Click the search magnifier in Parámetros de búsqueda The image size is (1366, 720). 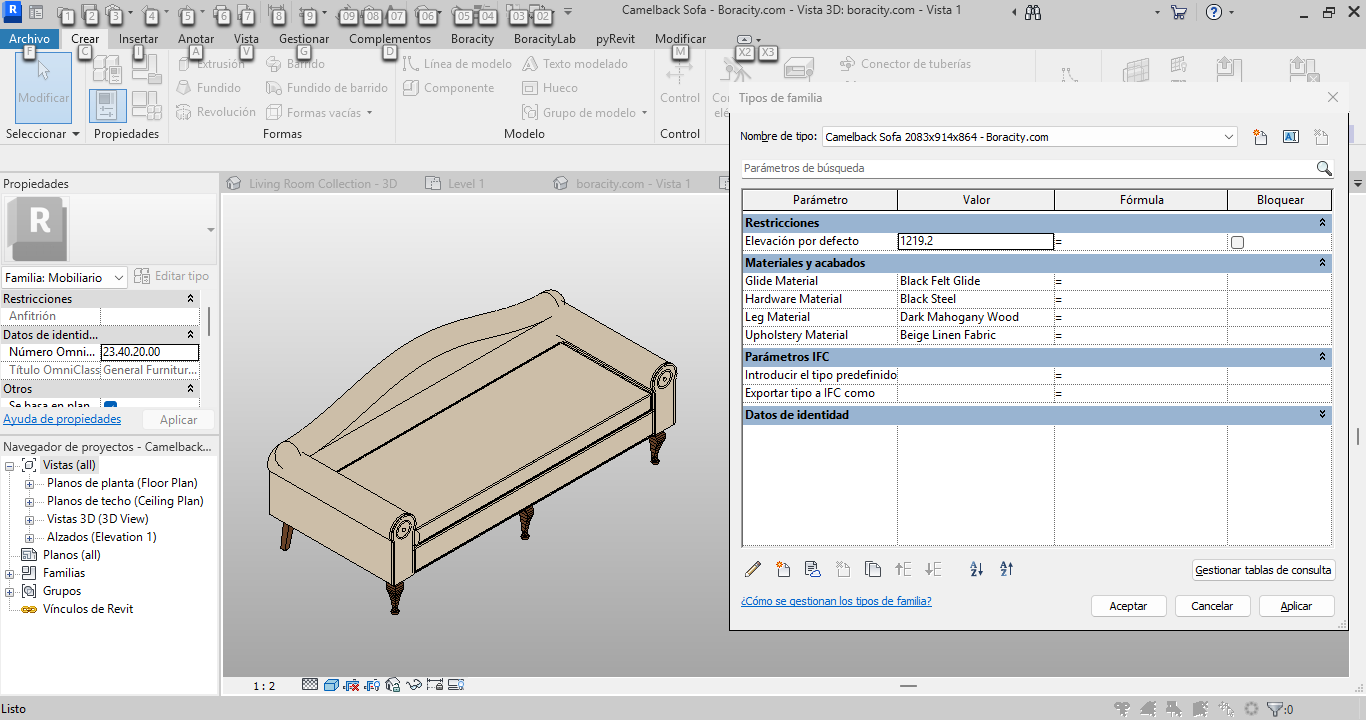pos(1324,168)
